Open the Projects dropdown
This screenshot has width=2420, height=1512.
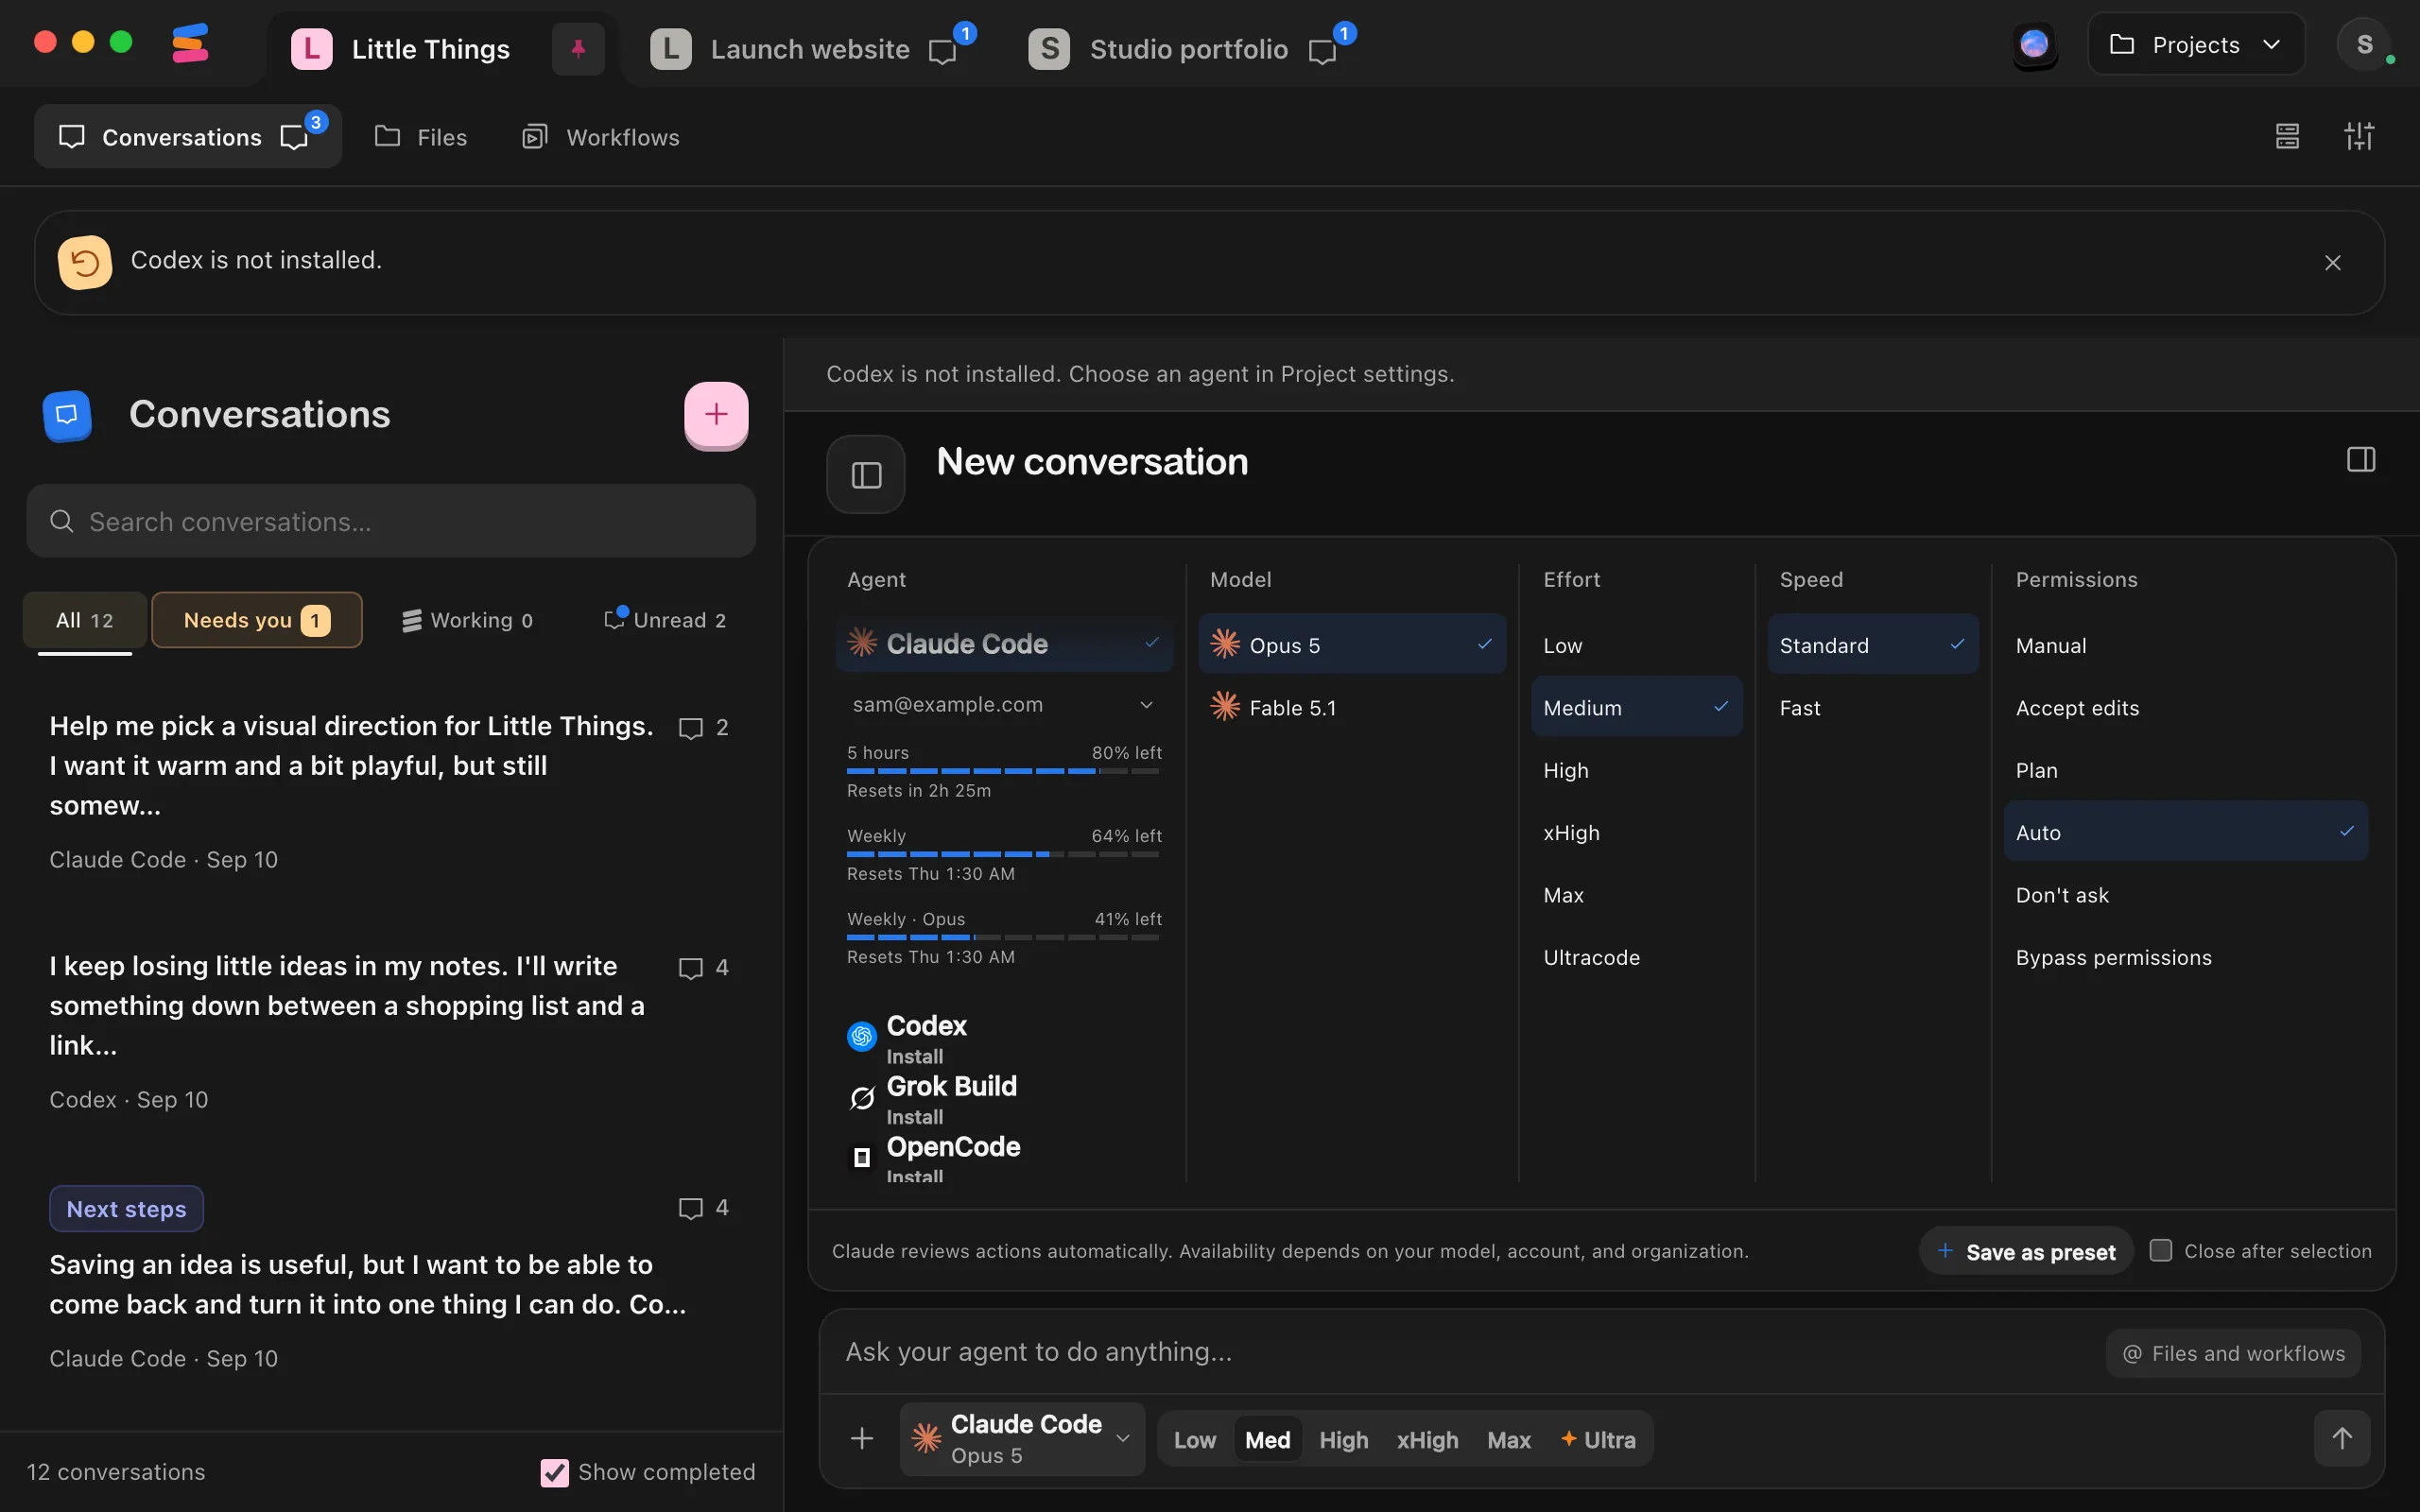(x=2196, y=44)
